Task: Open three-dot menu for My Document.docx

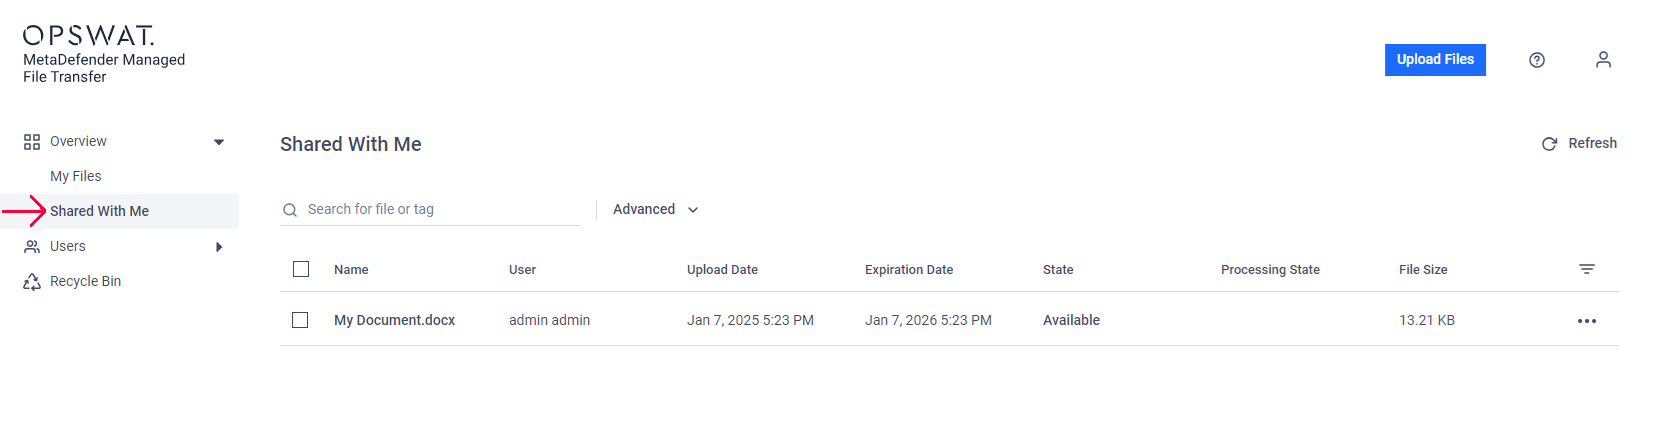Action: [1587, 321]
